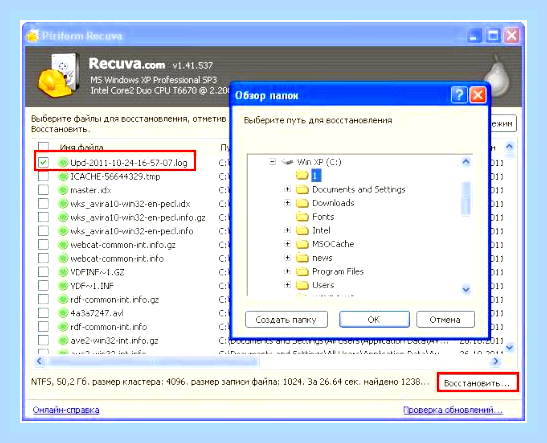Expand the Intel folder node
Viewport: 547px width, 443px height.
(x=287, y=231)
